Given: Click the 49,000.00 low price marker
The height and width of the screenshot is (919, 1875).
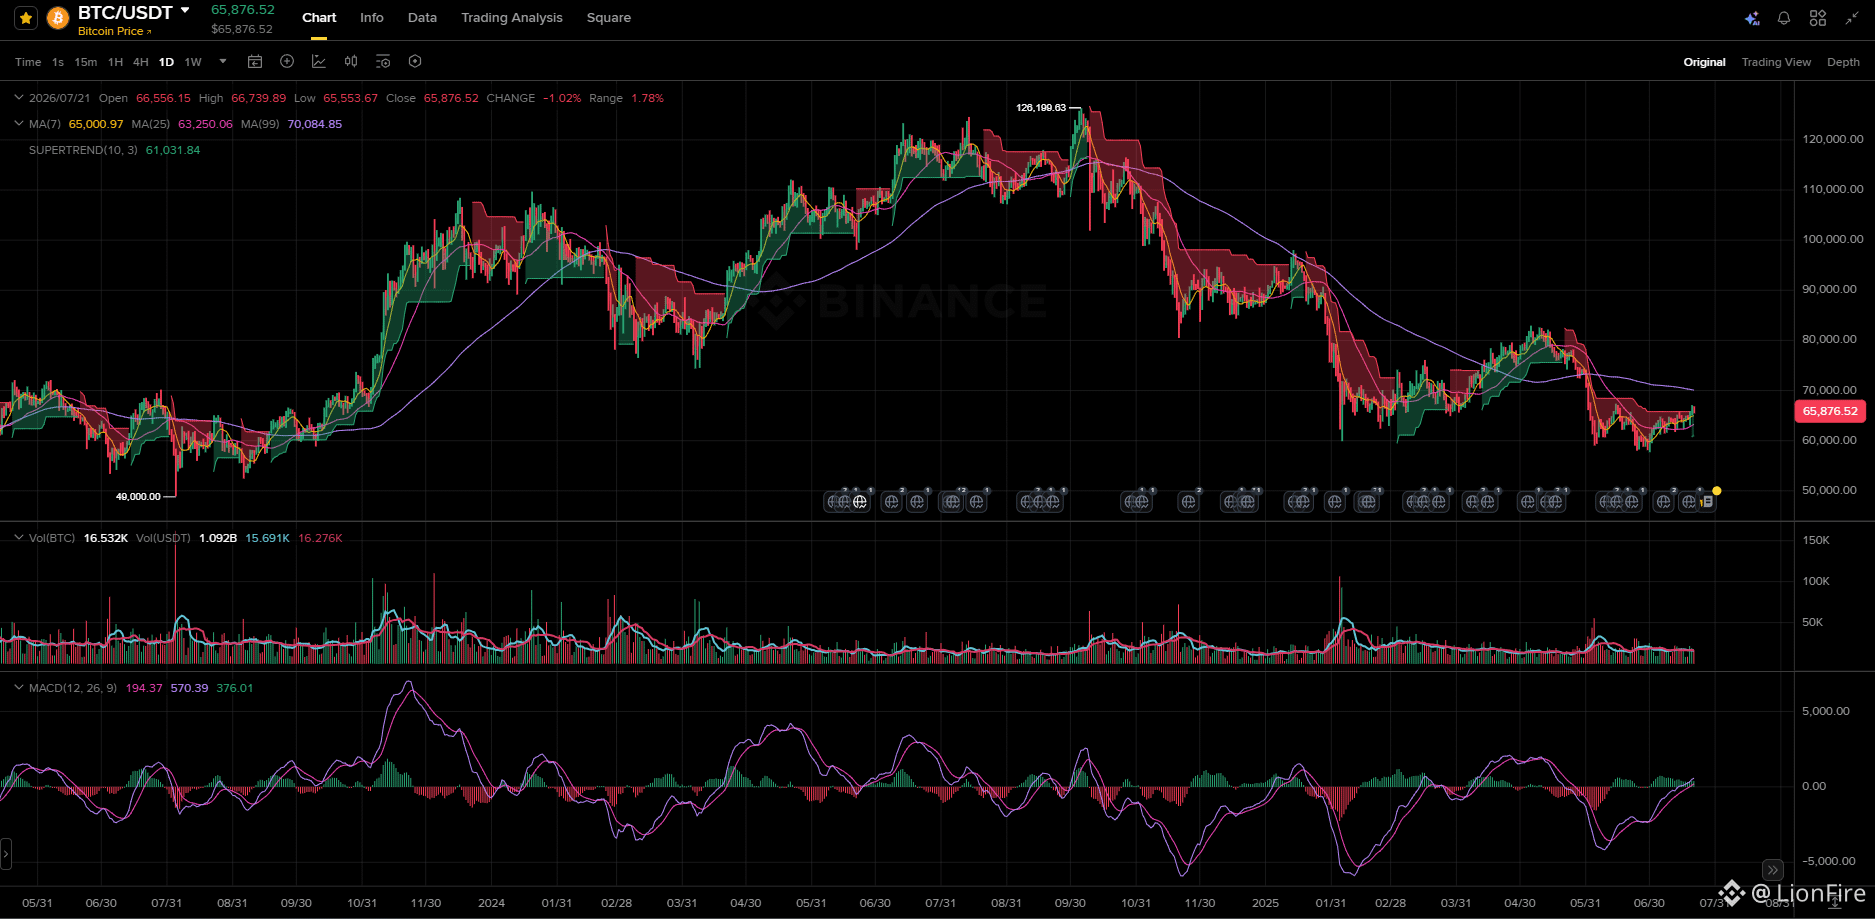Looking at the screenshot, I should tap(138, 496).
